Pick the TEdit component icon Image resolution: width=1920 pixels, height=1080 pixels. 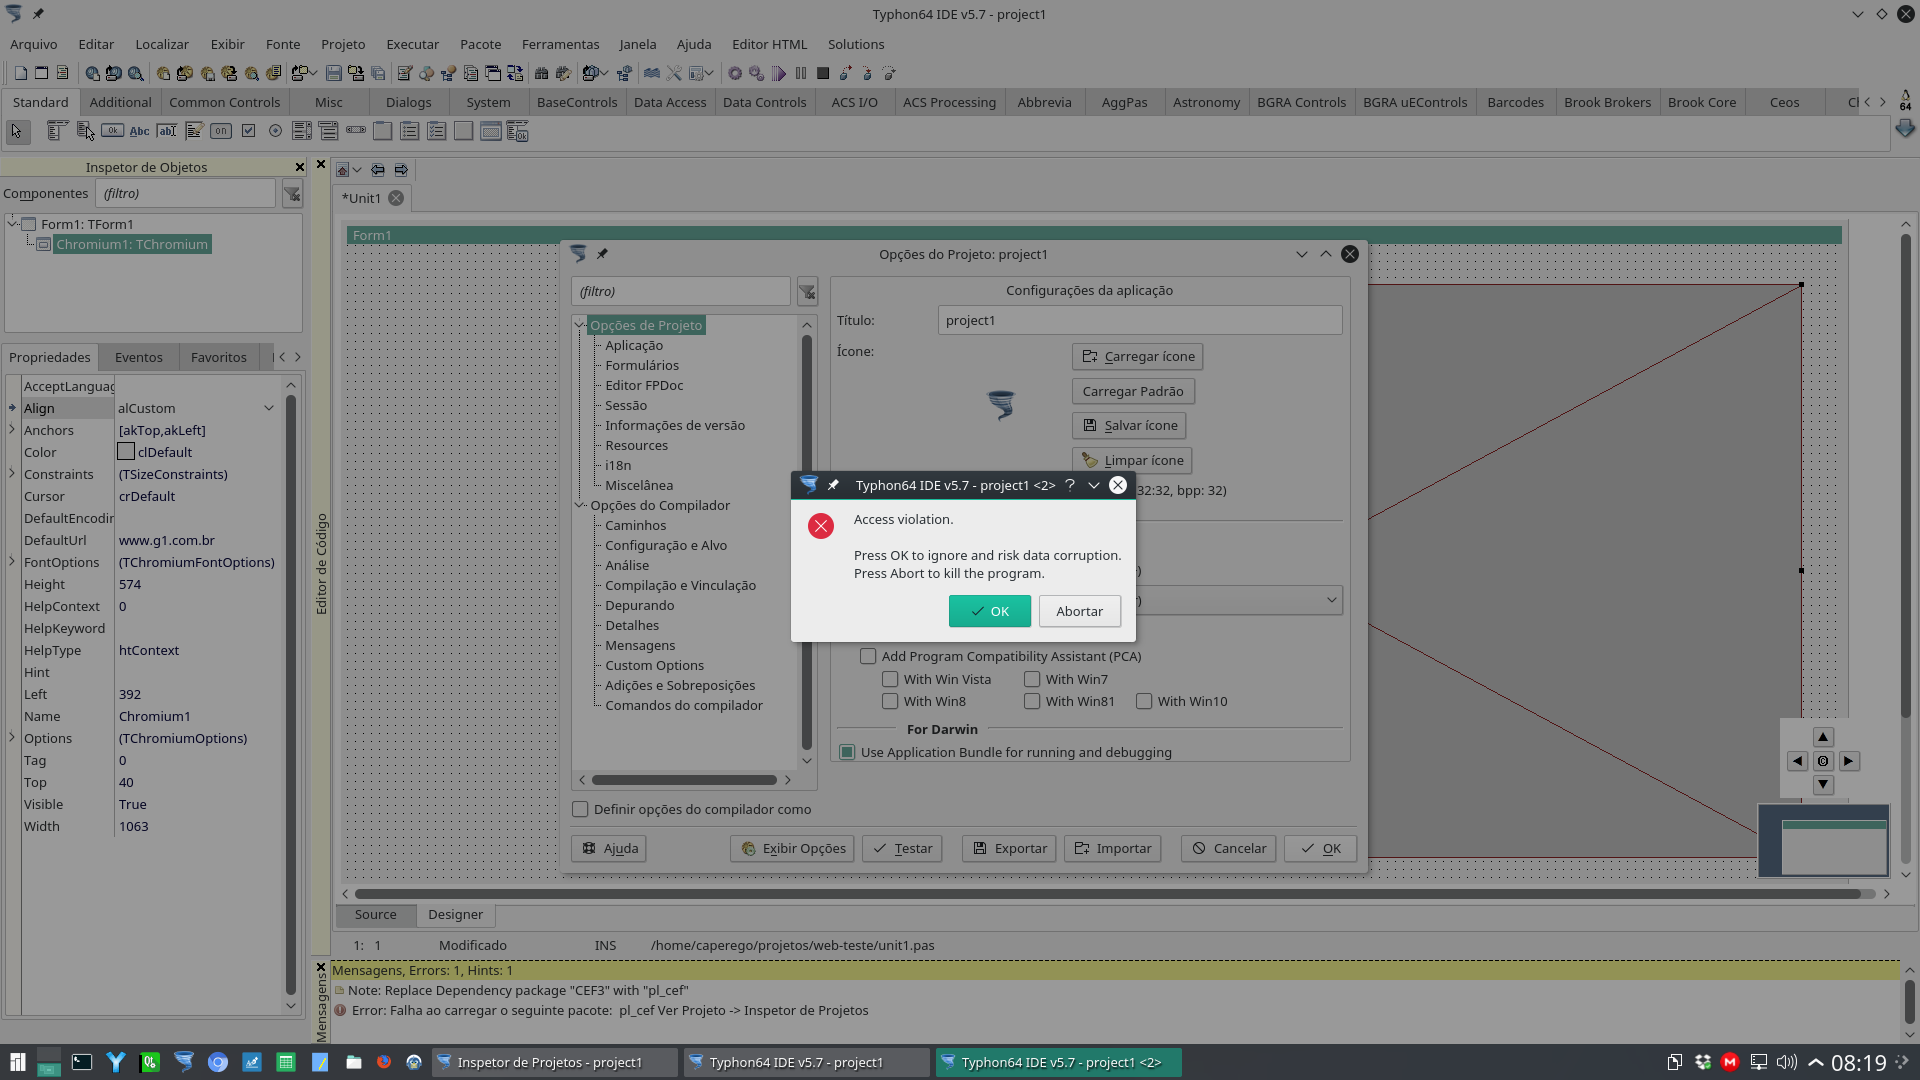click(166, 131)
